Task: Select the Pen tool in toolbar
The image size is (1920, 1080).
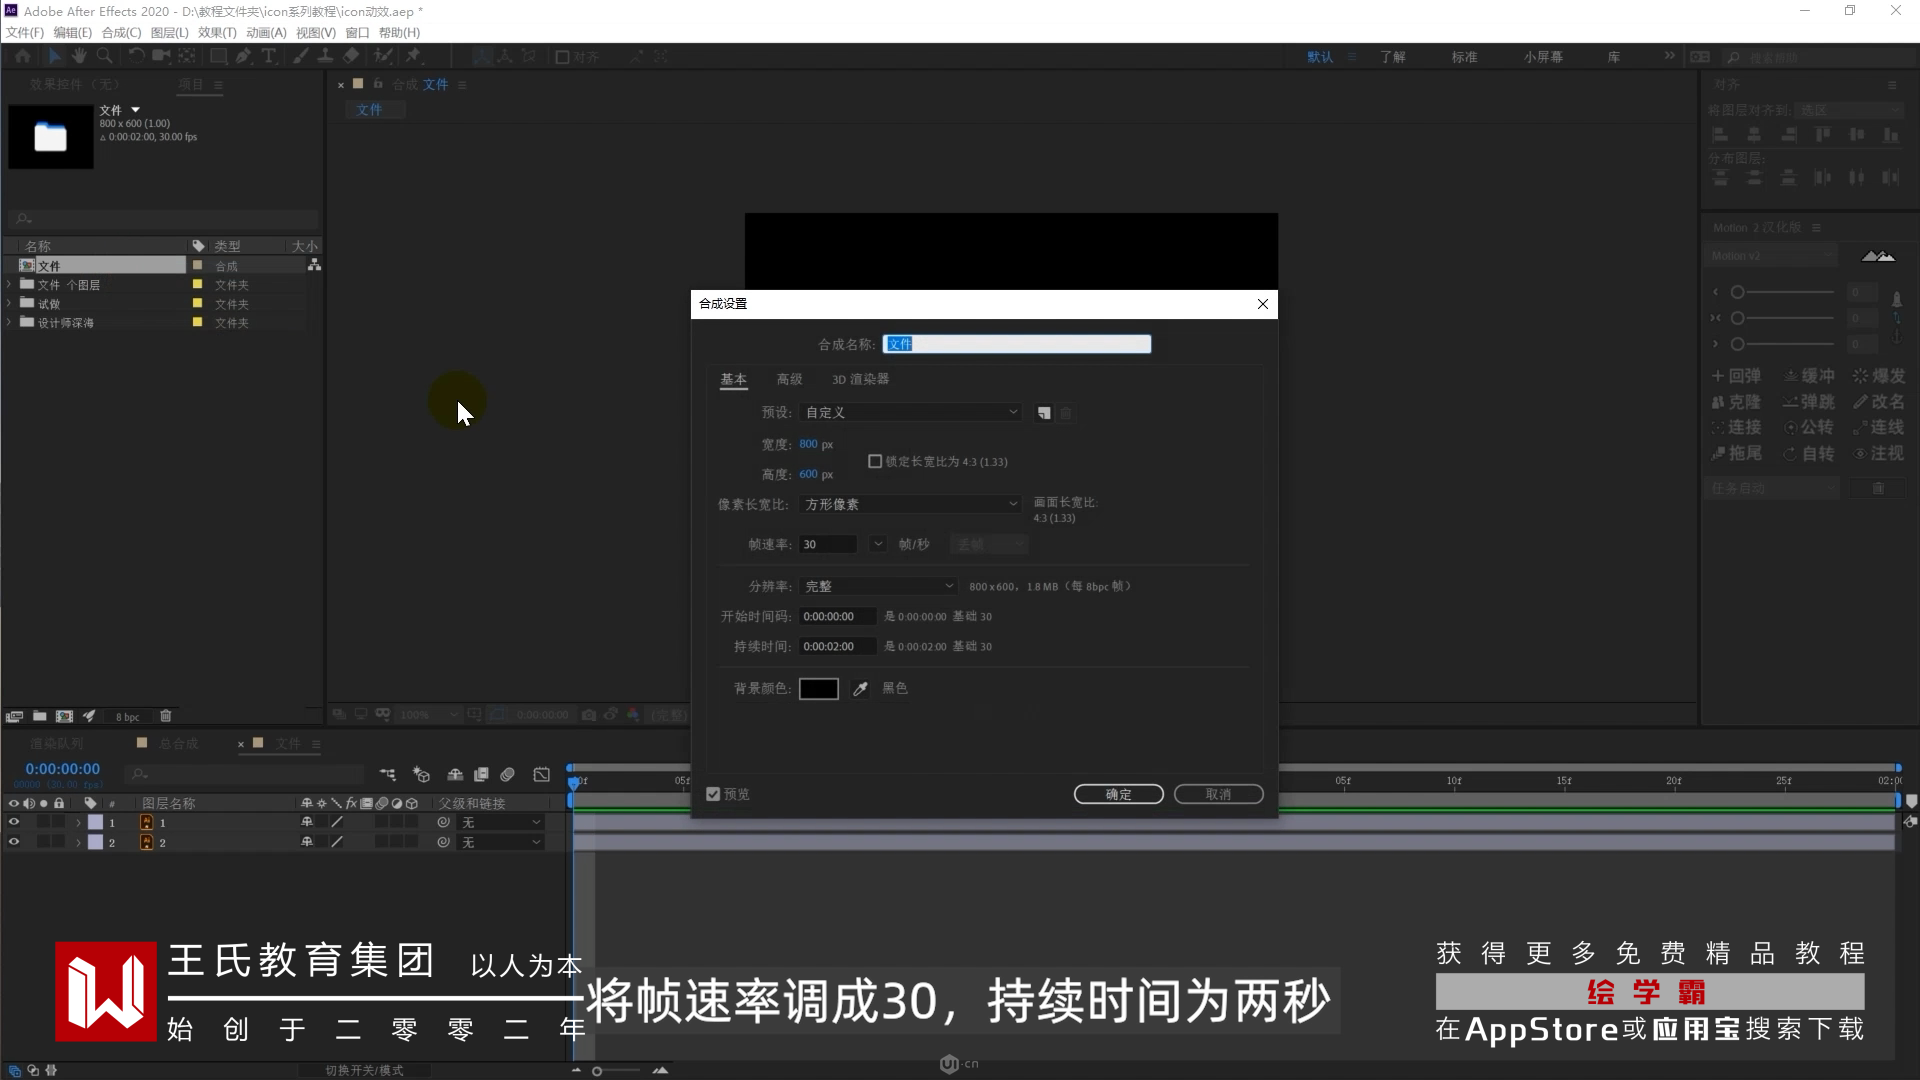Action: point(243,57)
